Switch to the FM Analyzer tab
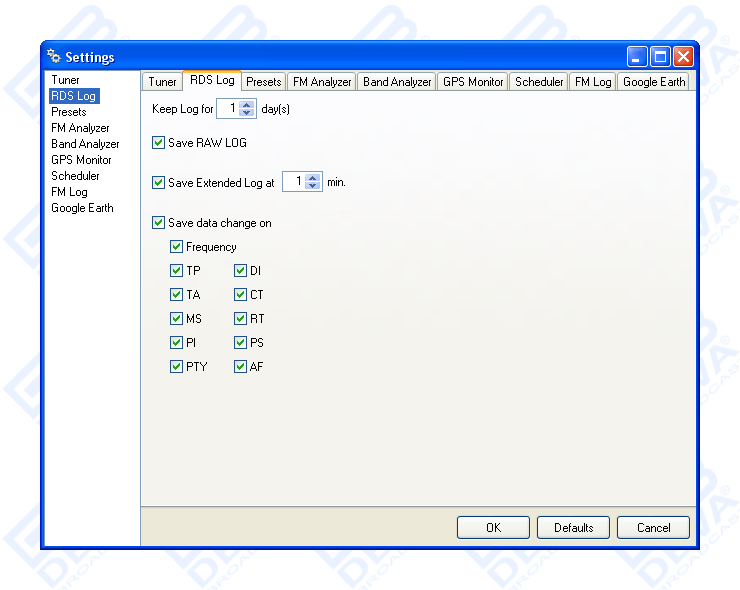This screenshot has width=740, height=590. [322, 82]
